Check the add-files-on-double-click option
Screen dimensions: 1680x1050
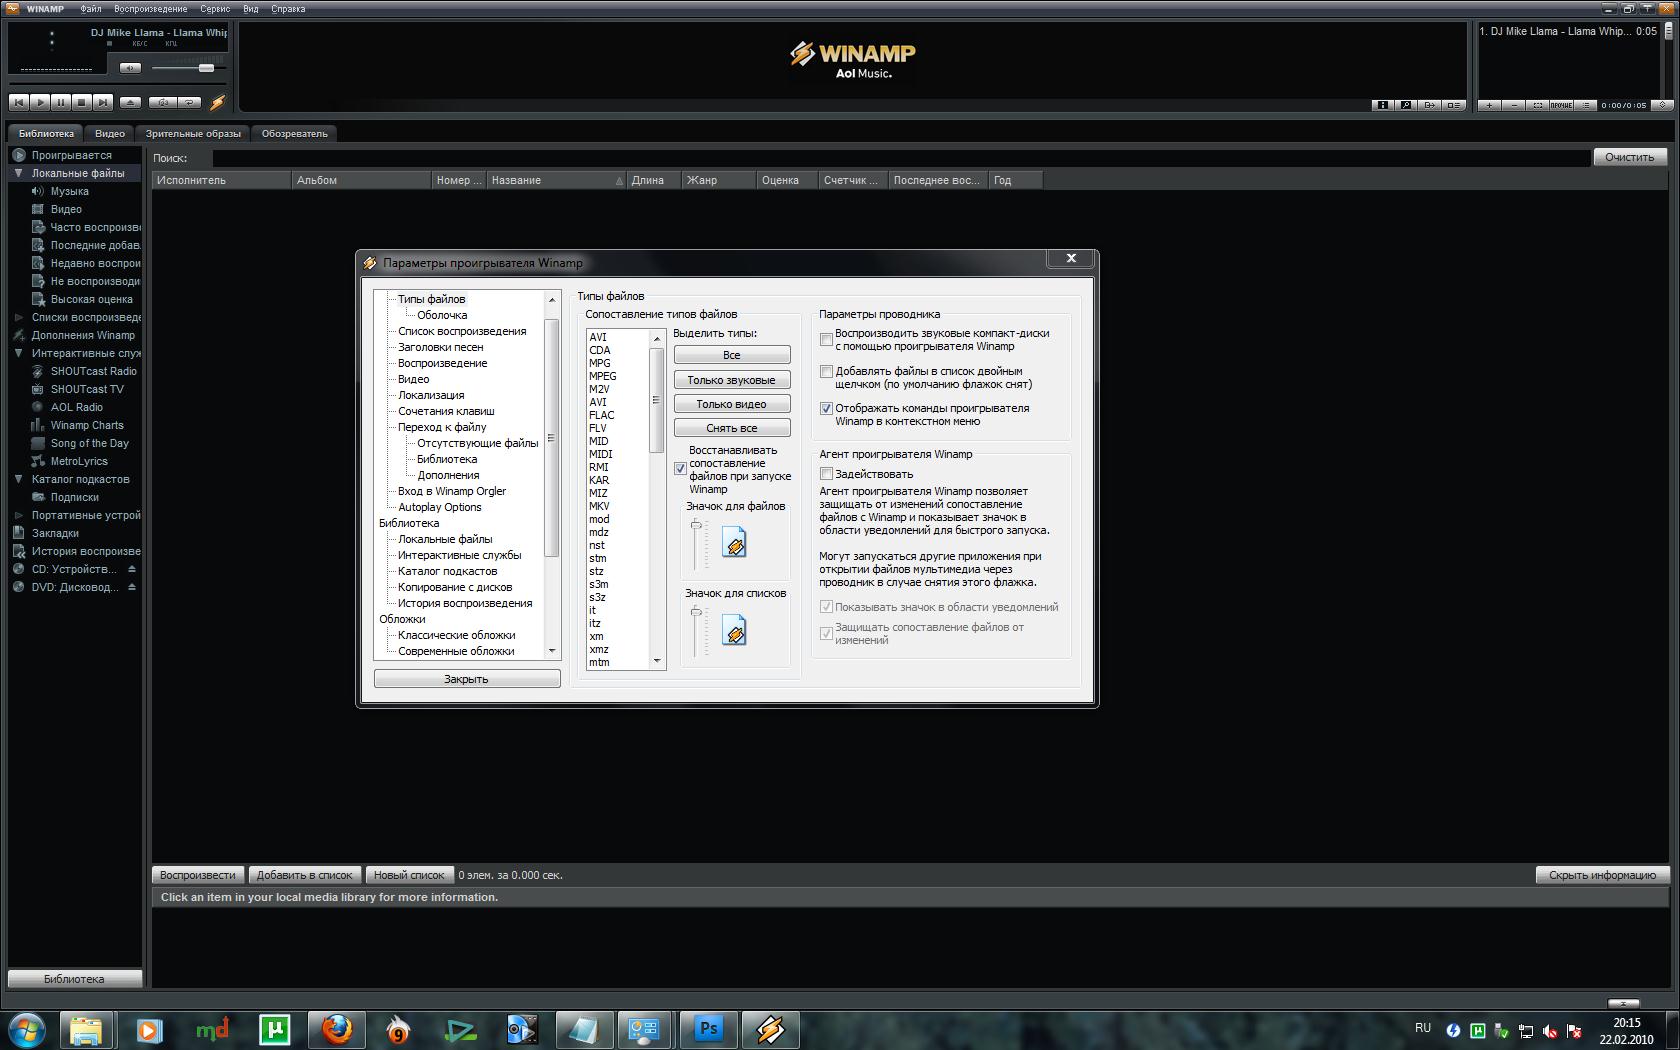(x=826, y=371)
